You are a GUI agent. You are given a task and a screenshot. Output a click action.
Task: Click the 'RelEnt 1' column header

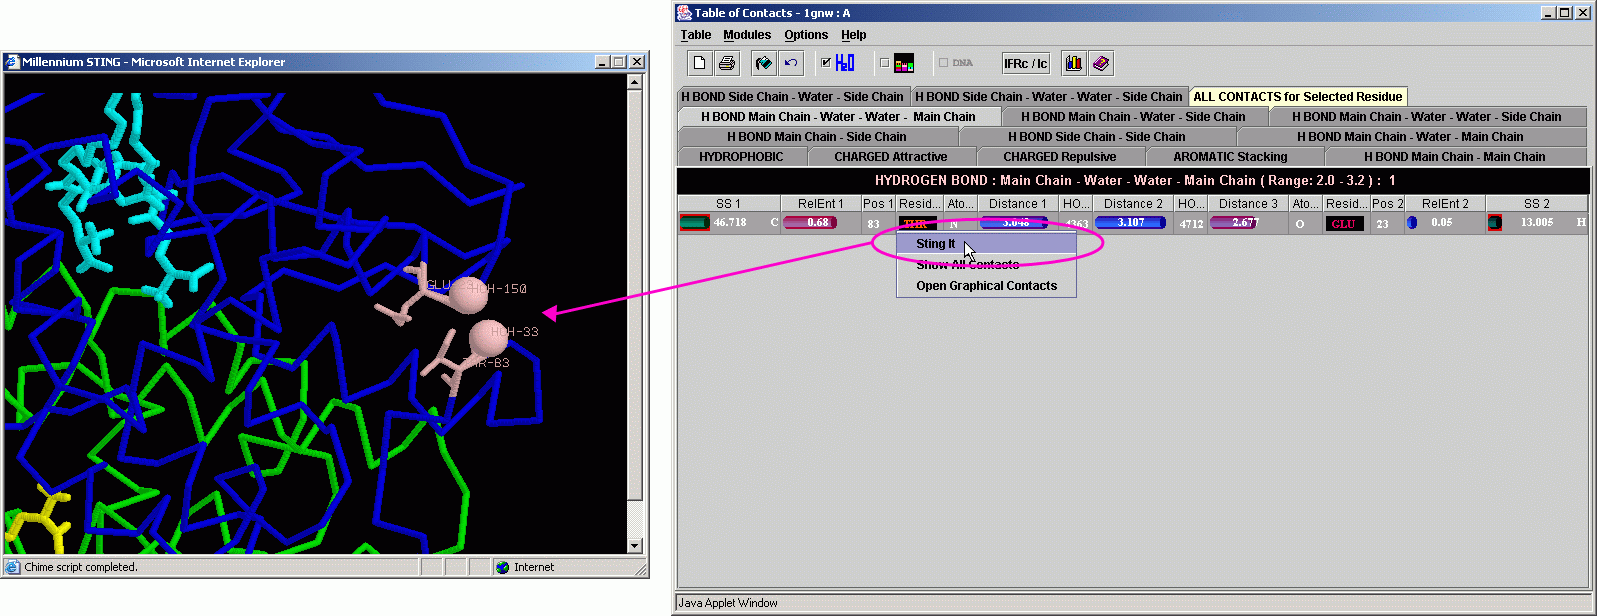pyautogui.click(x=820, y=204)
